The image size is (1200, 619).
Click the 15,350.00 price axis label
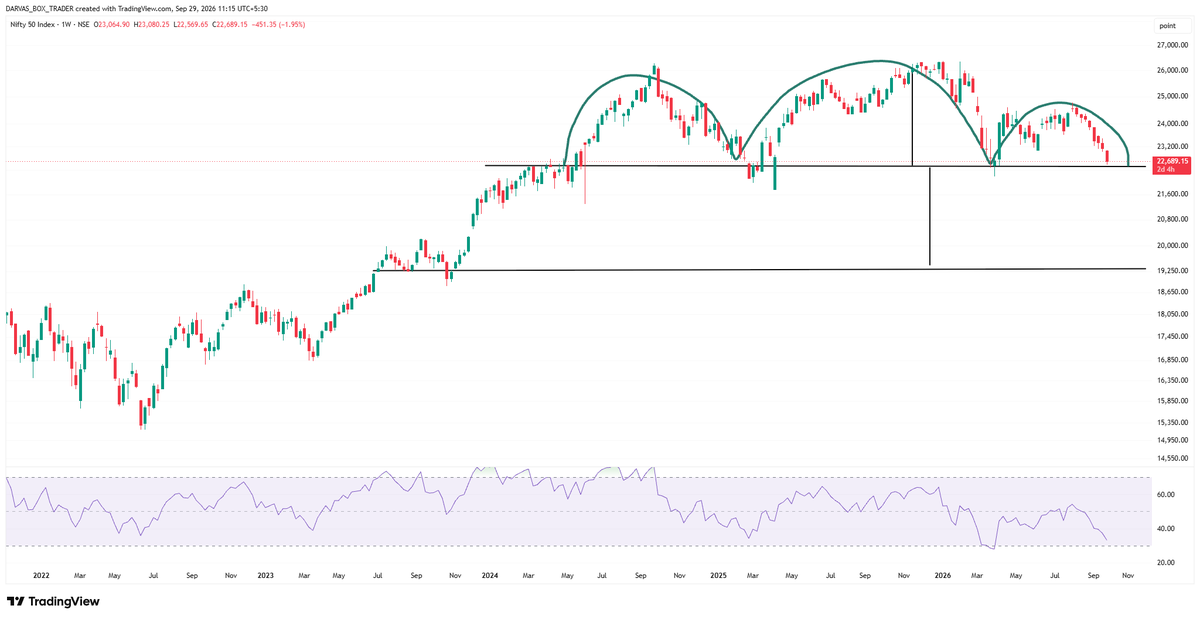[x=1172, y=422]
